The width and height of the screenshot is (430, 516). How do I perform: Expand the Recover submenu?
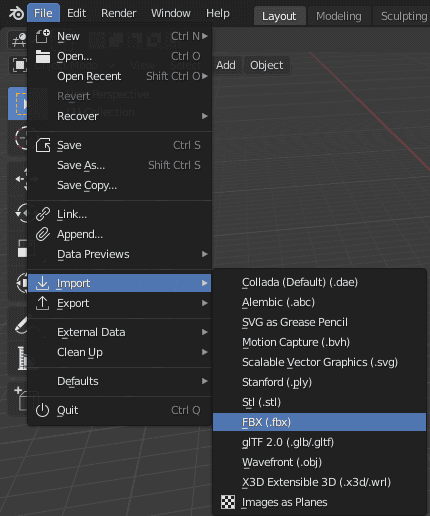tap(119, 116)
